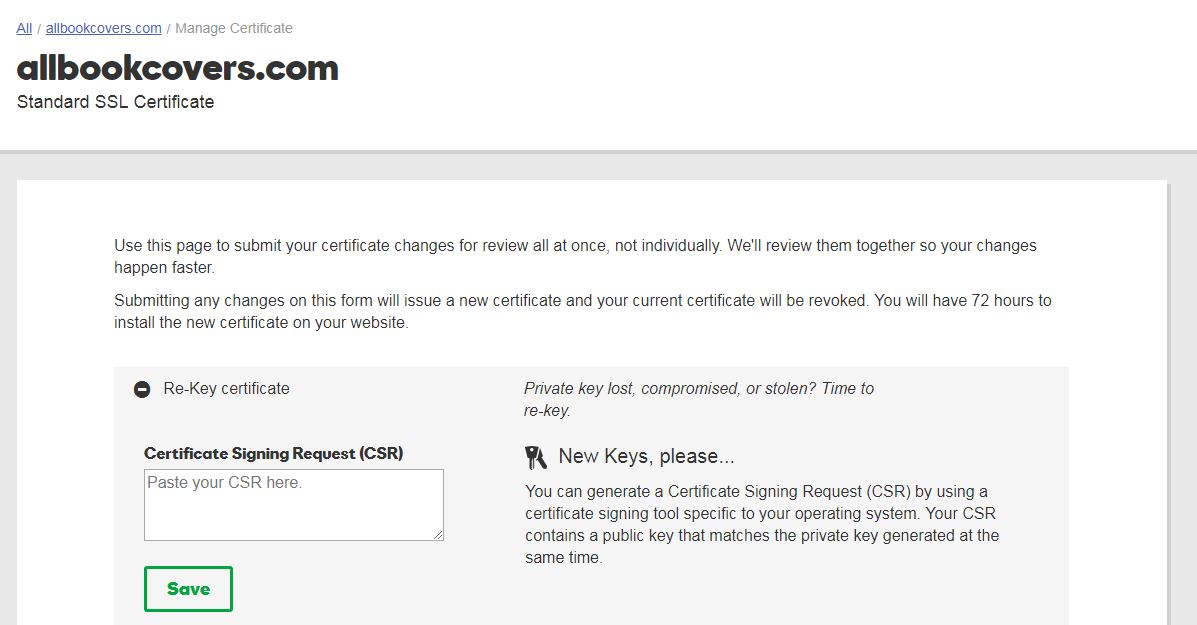The width and height of the screenshot is (1197, 625).
Task: Click the New Keys, please... heading
Action: (x=646, y=456)
